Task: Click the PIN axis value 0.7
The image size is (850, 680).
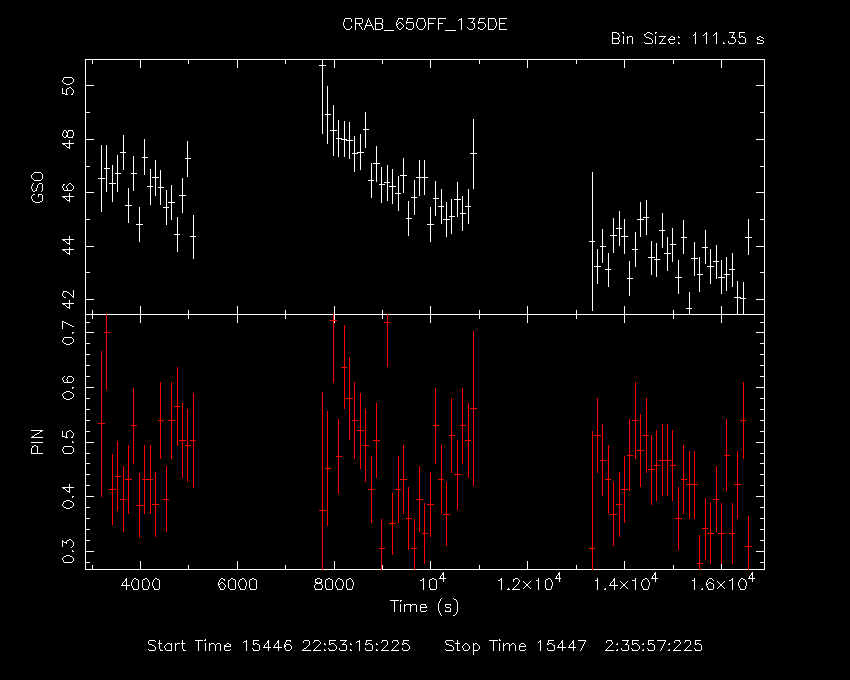Action: pos(69,332)
